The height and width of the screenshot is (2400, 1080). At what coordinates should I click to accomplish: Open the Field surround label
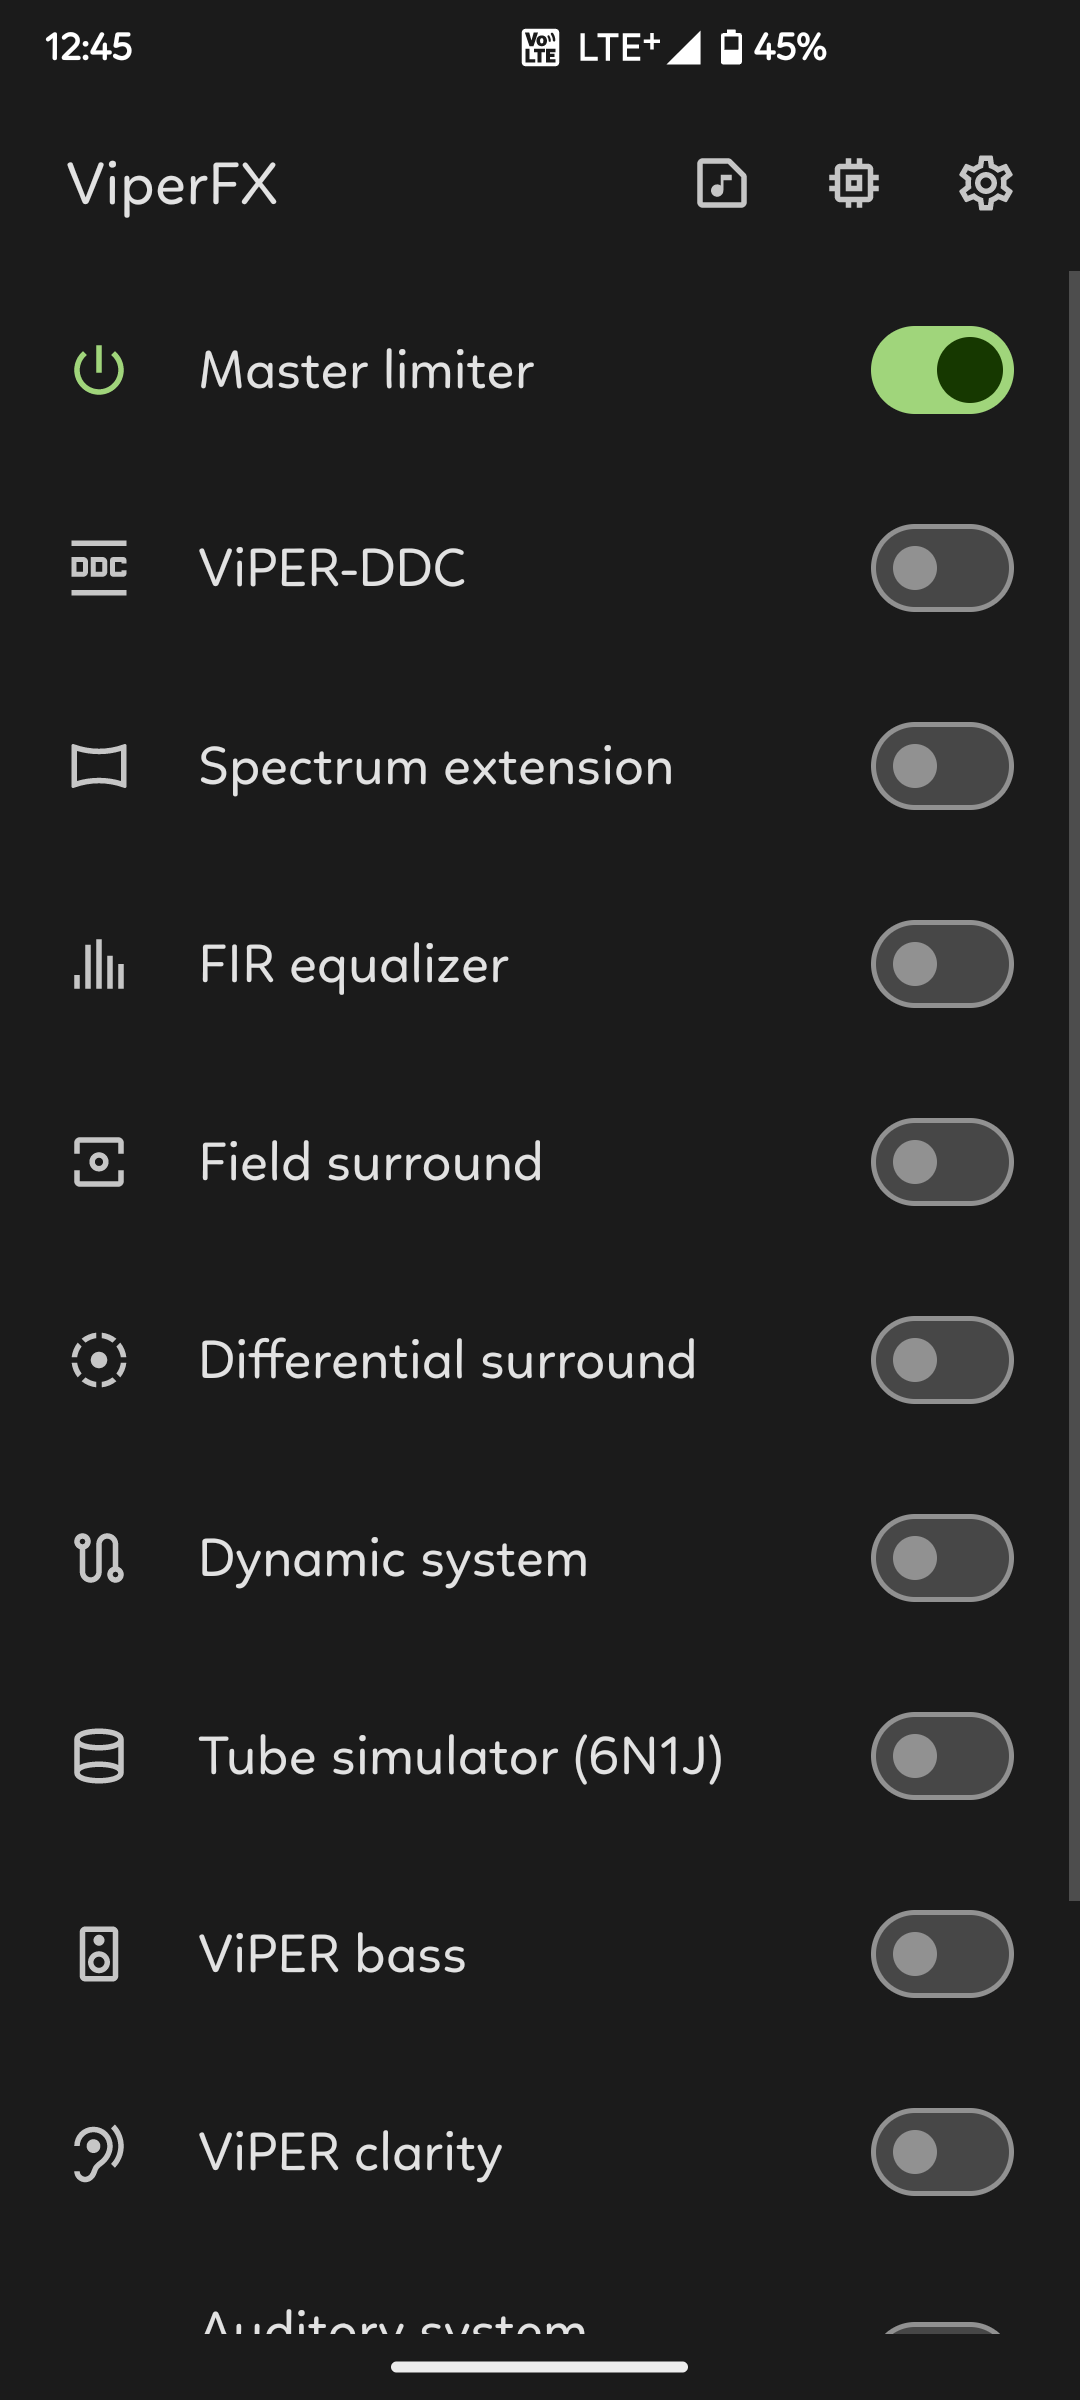coord(370,1162)
